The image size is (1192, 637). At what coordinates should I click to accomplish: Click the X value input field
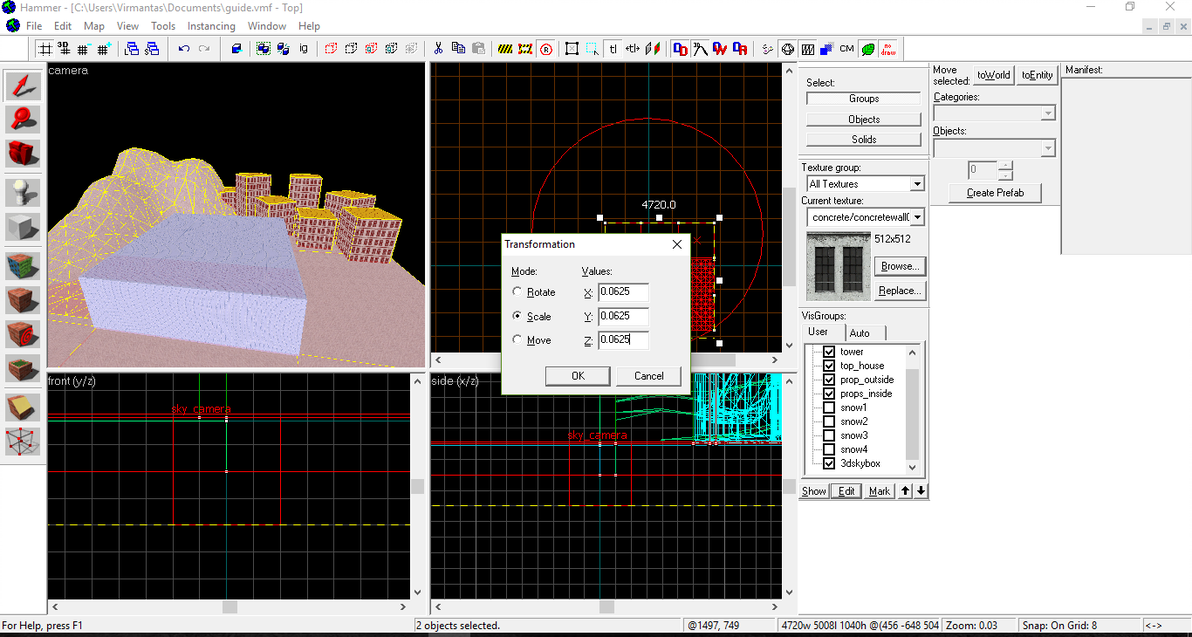(623, 293)
